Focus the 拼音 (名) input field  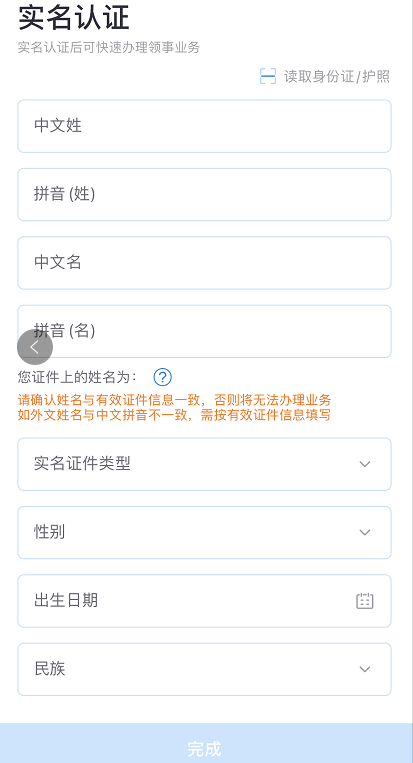[204, 331]
